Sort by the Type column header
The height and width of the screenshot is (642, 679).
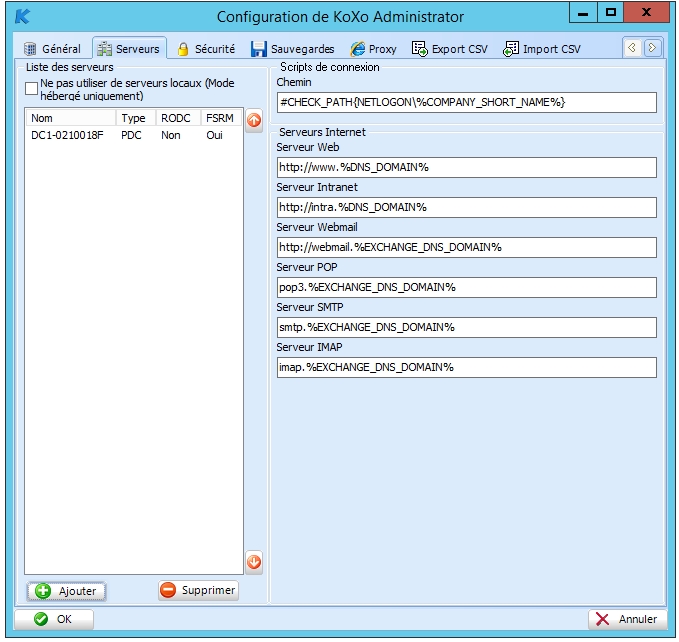click(x=136, y=118)
